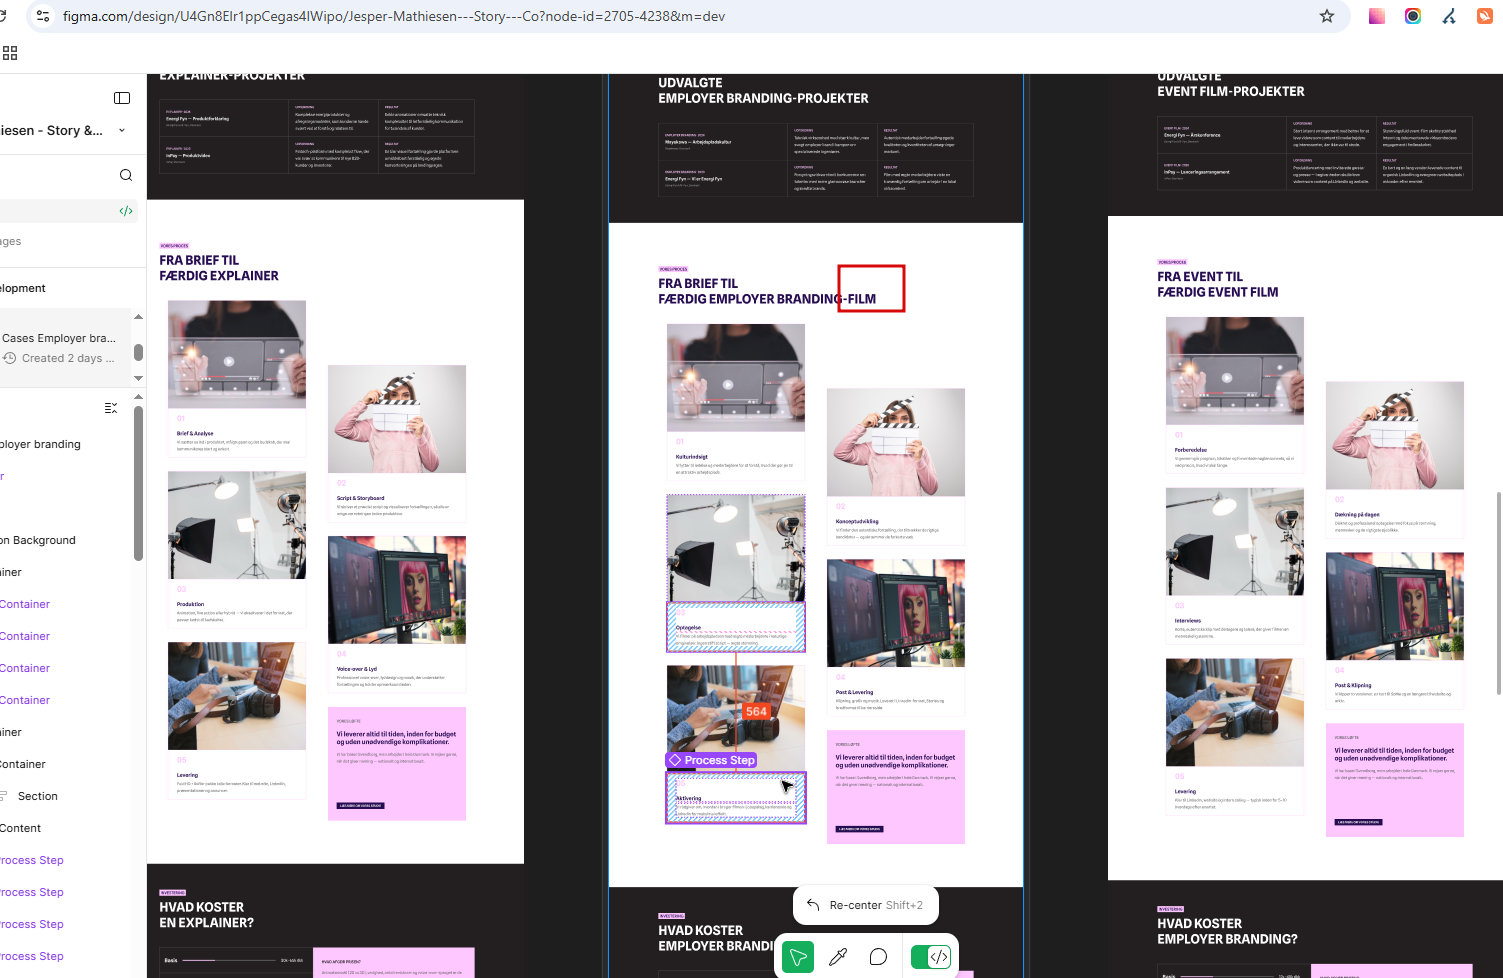
Task: Click the Aktivering step title
Action: click(689, 798)
